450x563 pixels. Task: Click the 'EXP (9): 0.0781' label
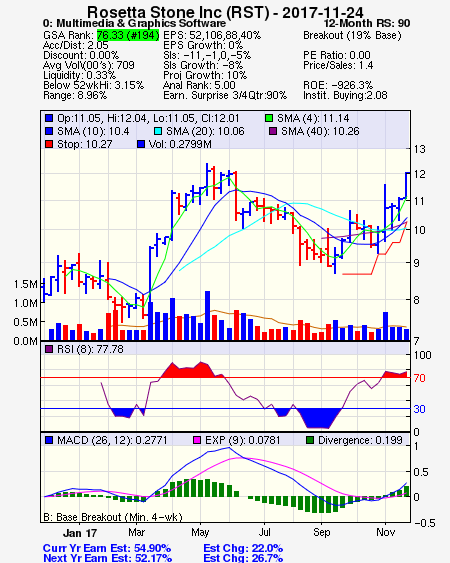click(x=242, y=440)
